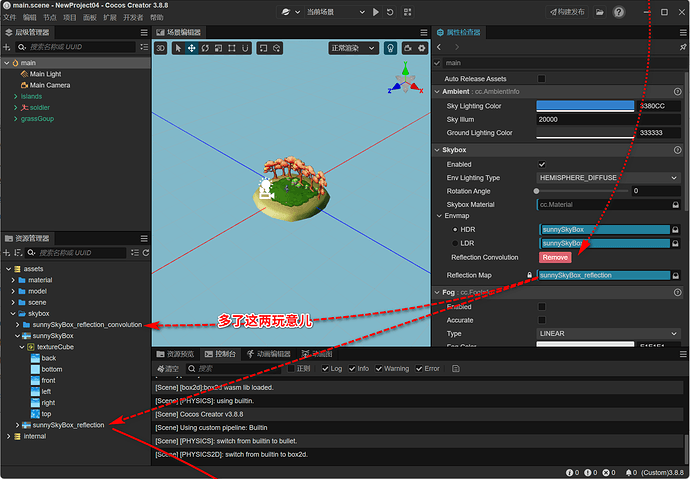Toggle the Warning filter checkbox
This screenshot has width=690, height=479.
pyautogui.click(x=378, y=369)
